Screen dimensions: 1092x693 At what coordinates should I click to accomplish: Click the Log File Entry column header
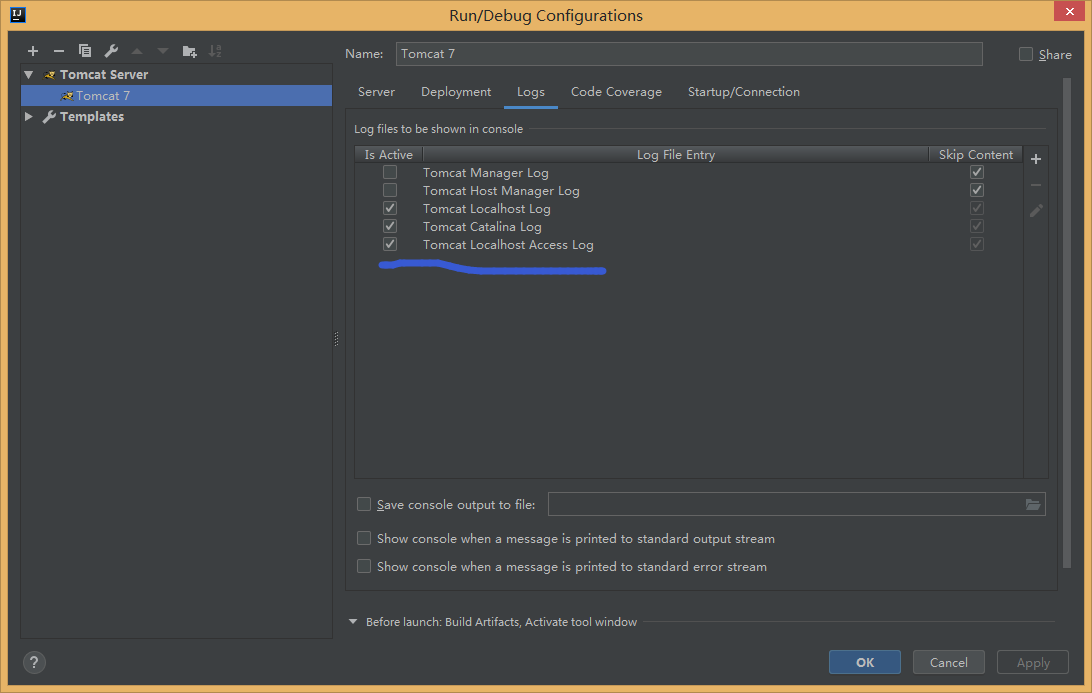click(x=676, y=155)
